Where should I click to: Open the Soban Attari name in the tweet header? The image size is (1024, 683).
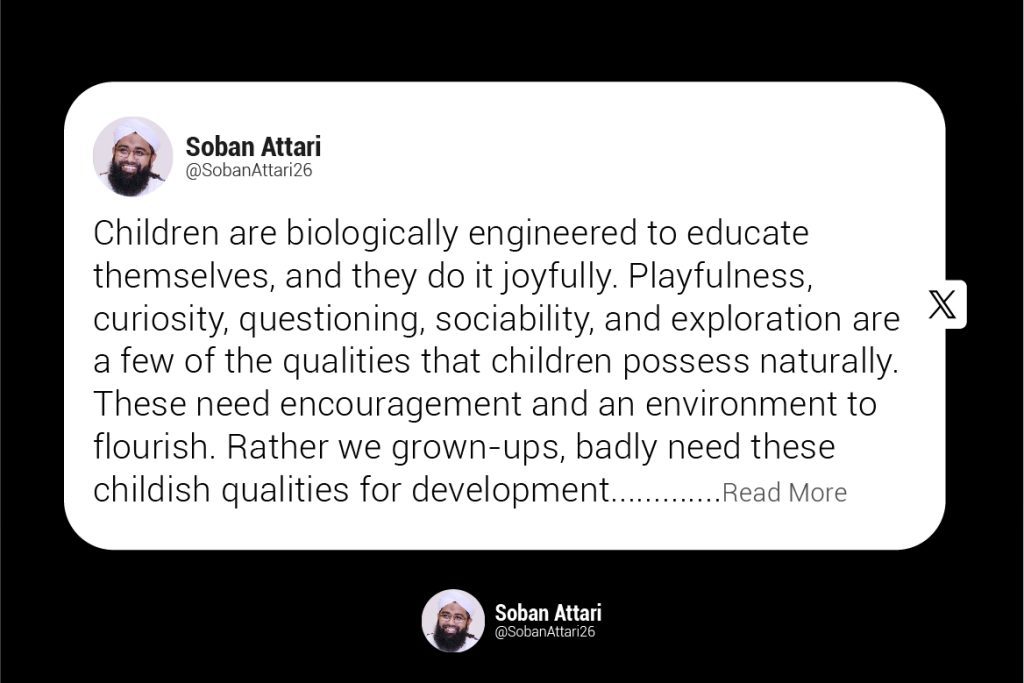tap(253, 147)
